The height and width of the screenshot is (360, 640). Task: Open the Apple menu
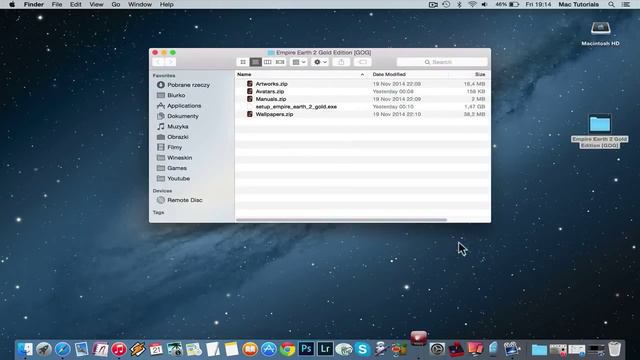tap(12, 4)
